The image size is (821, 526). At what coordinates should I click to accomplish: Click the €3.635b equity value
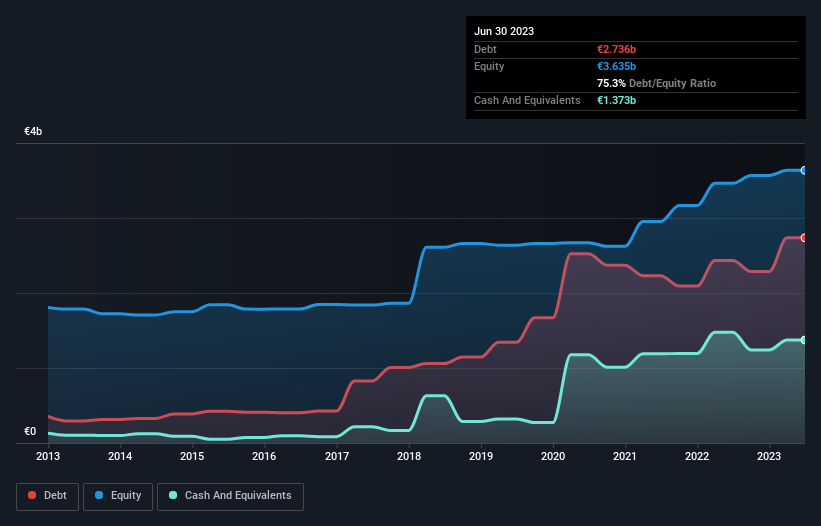616,66
